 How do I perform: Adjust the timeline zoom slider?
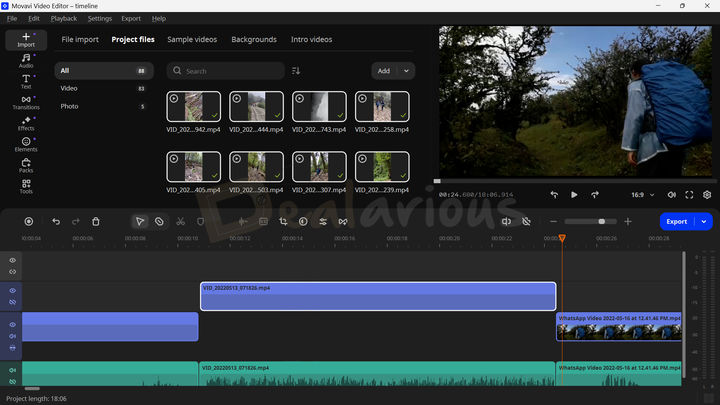601,221
